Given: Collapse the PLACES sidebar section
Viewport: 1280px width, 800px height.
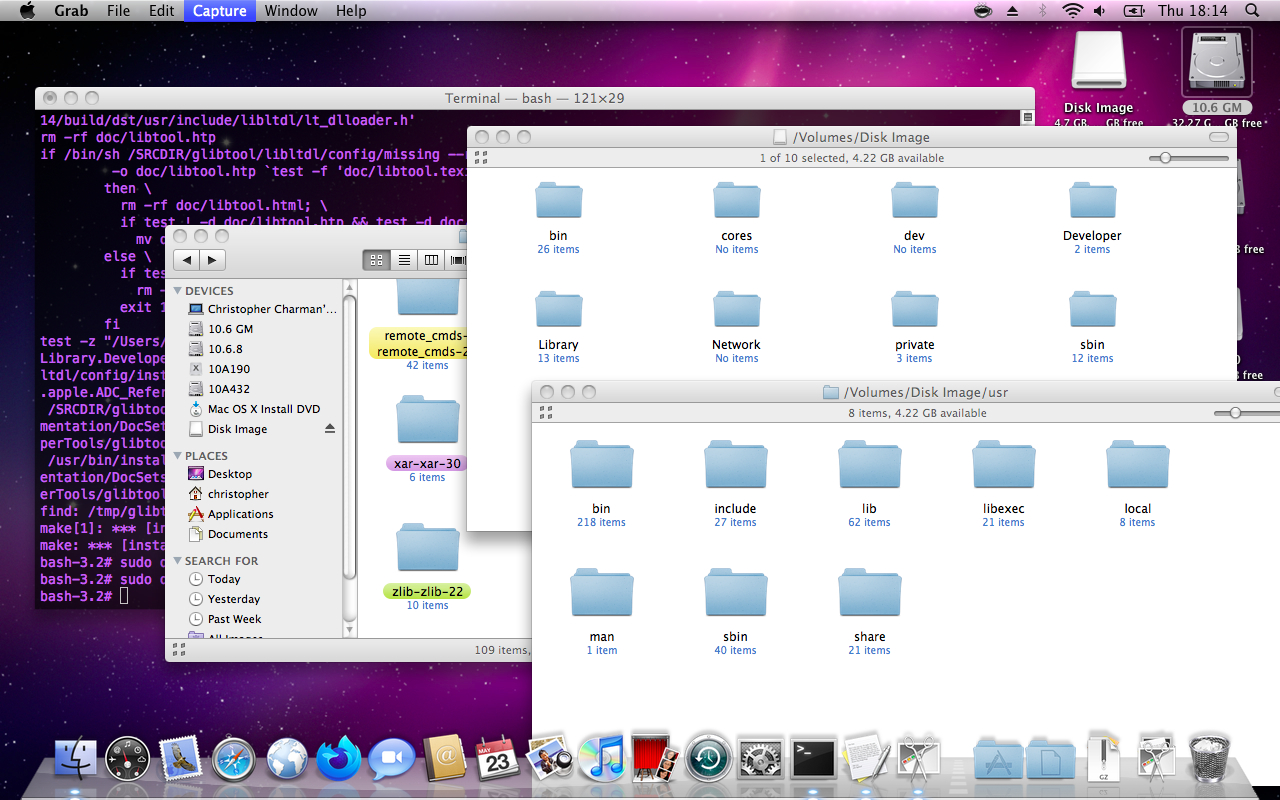Looking at the screenshot, I should pos(178,456).
